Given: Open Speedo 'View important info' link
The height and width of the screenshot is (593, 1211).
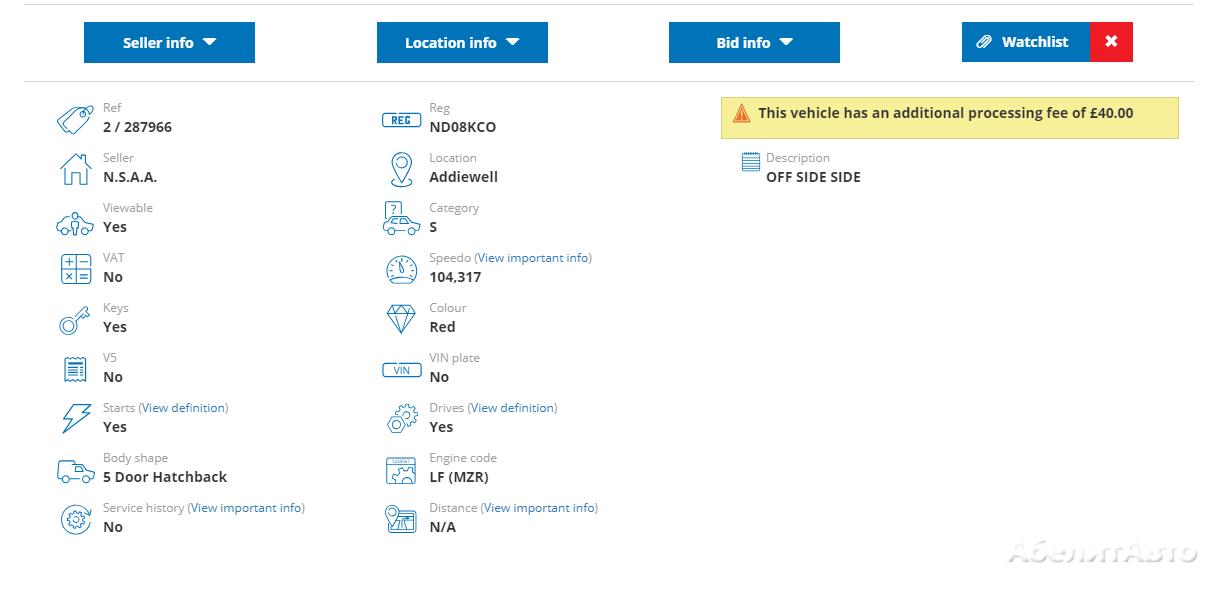Looking at the screenshot, I should [534, 258].
